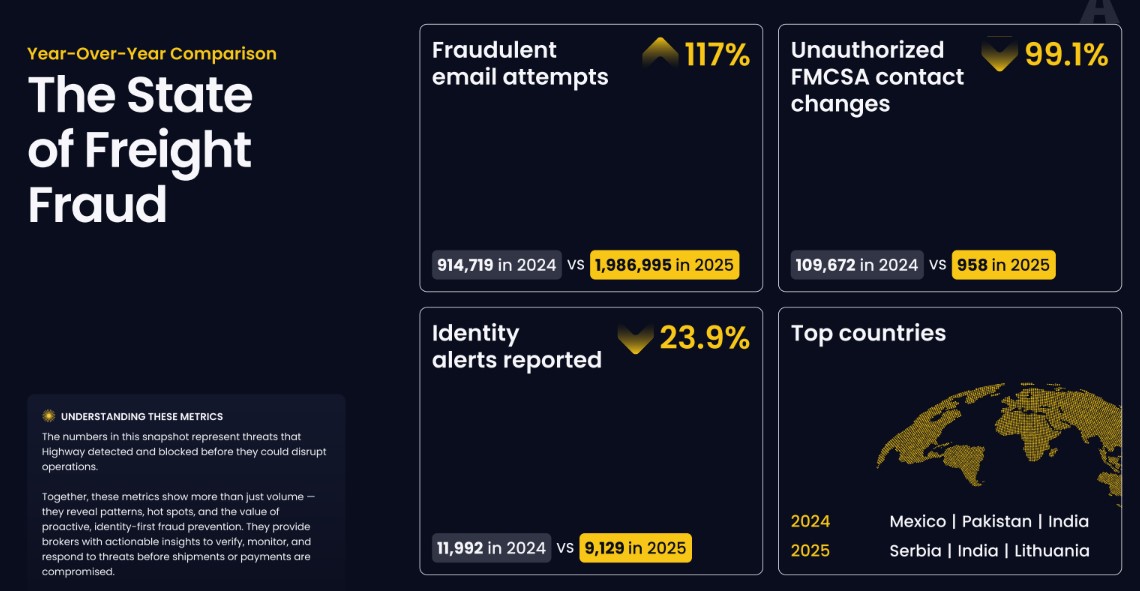Click the "Unauthorized FMCSA contact changes" heading
The image size is (1140, 591).
tap(877, 77)
